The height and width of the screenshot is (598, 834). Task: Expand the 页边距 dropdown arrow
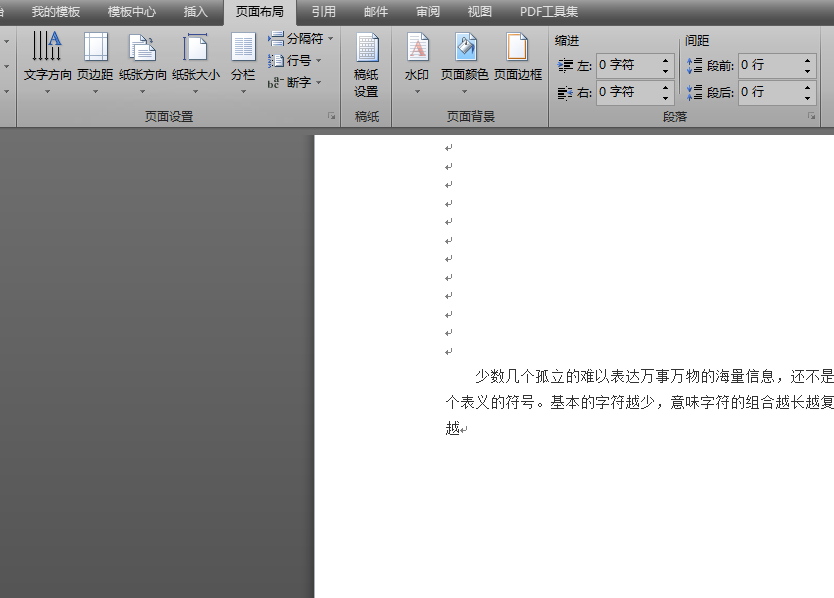[x=95, y=92]
